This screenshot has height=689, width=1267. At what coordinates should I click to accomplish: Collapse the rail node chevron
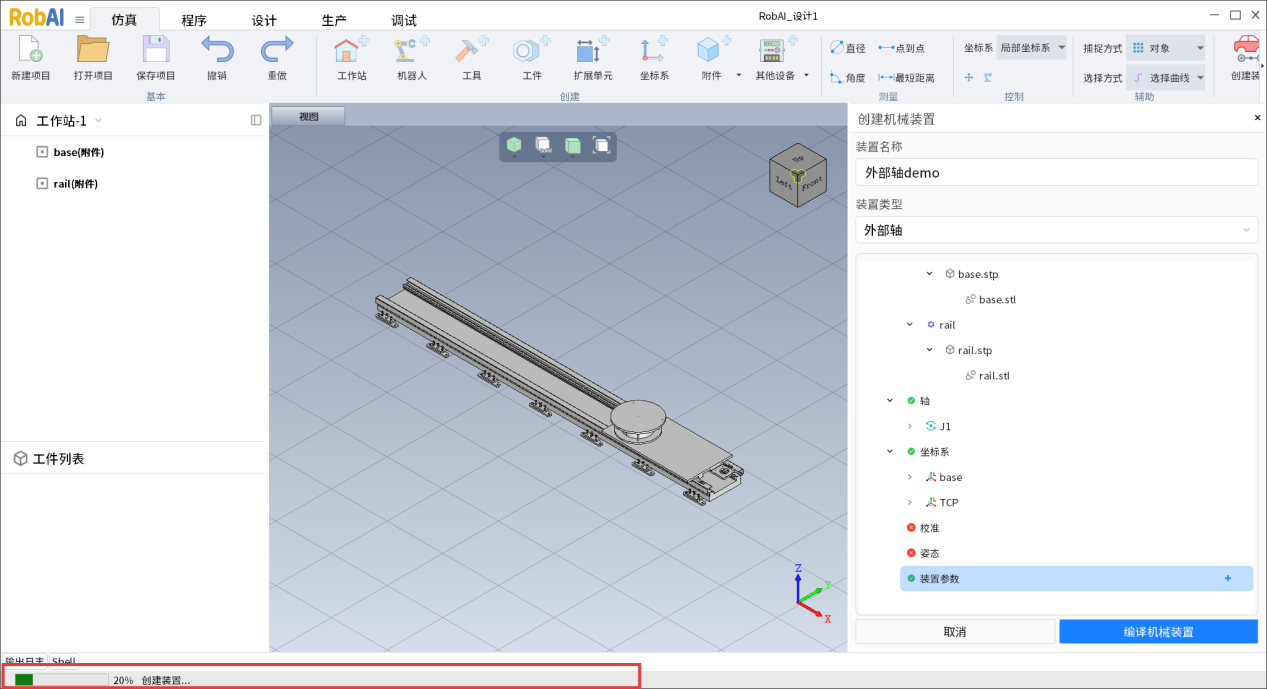(909, 324)
